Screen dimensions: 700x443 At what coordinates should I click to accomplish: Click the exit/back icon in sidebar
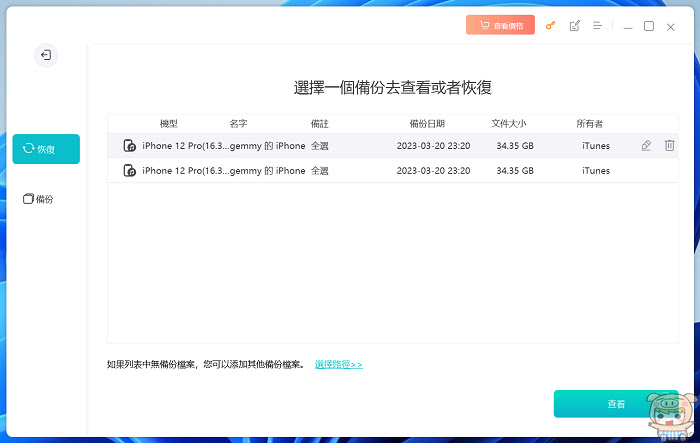46,55
